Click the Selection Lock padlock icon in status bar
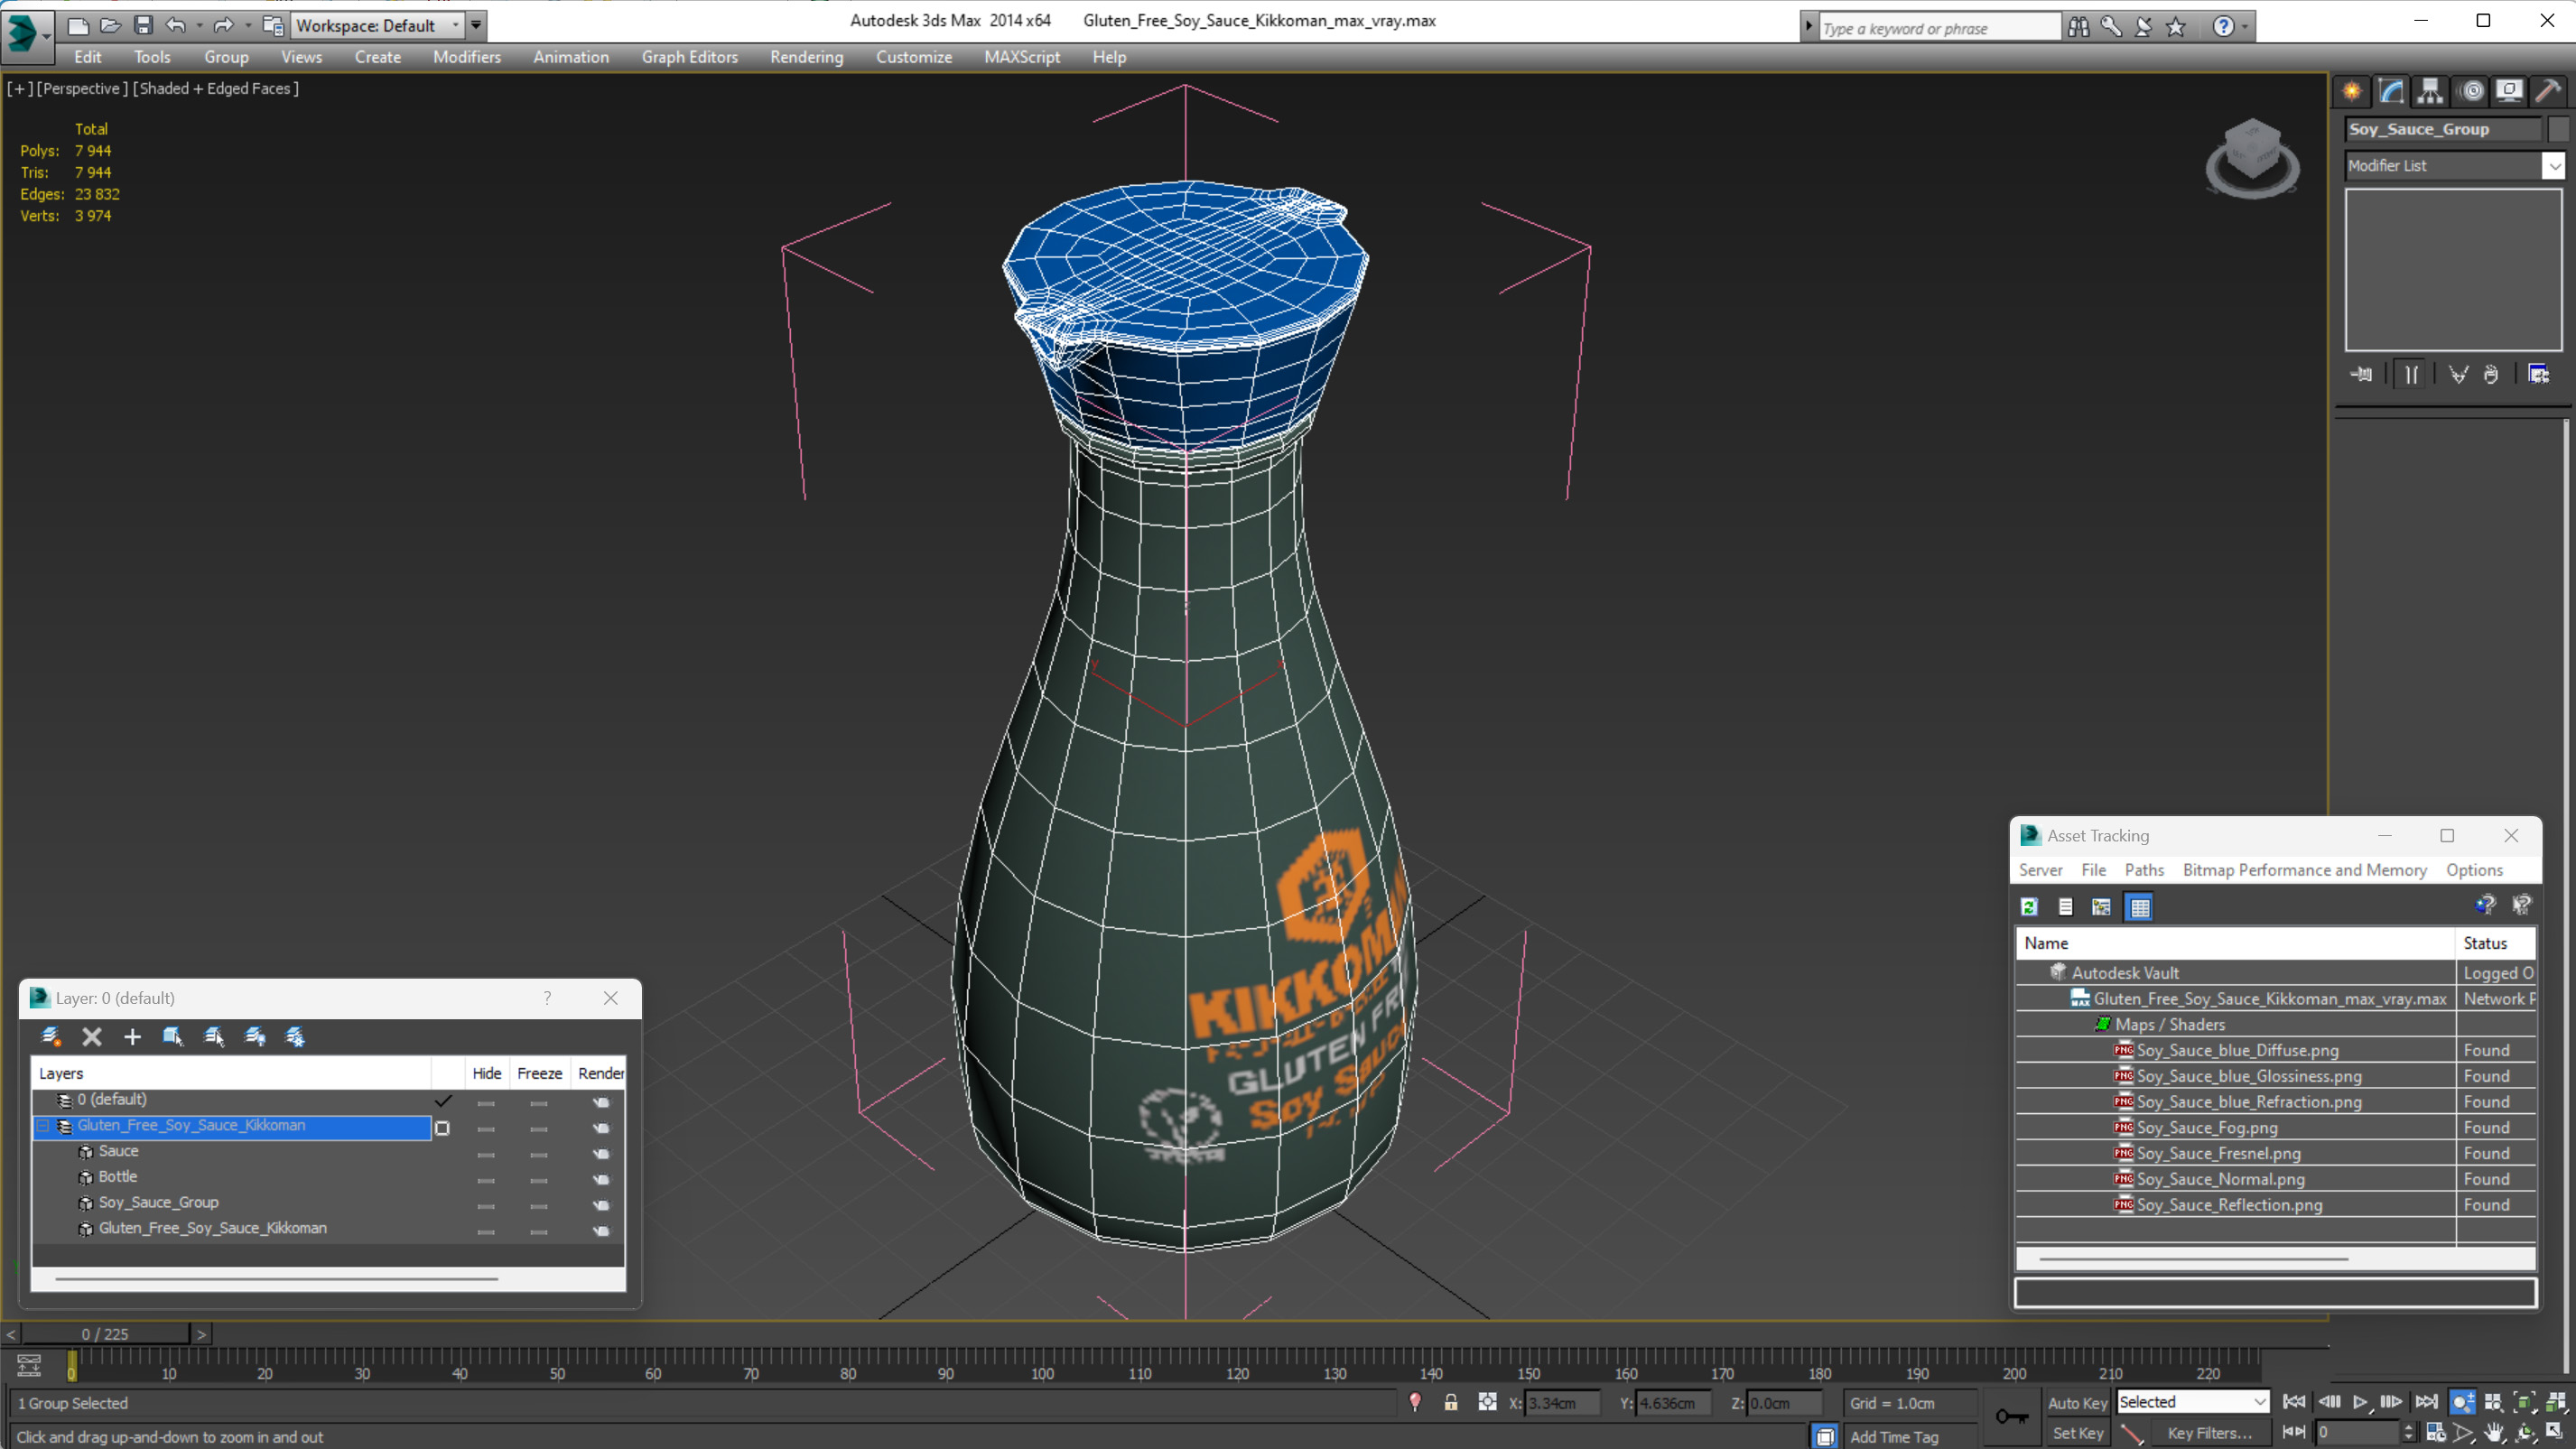 (x=1451, y=1402)
